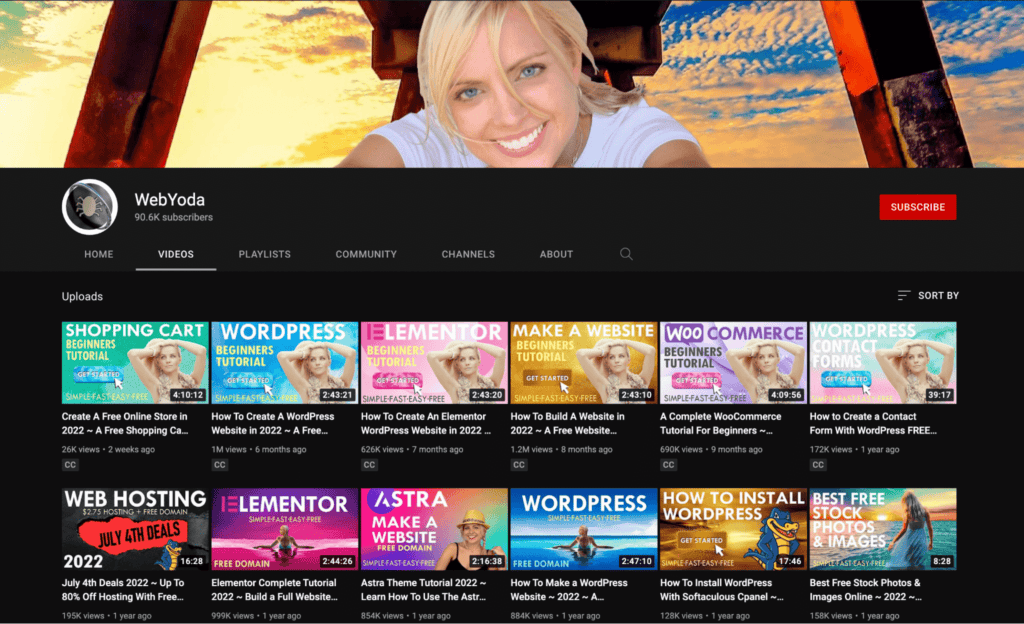Open the channel search magnifier icon
The width and height of the screenshot is (1024, 624).
point(626,254)
